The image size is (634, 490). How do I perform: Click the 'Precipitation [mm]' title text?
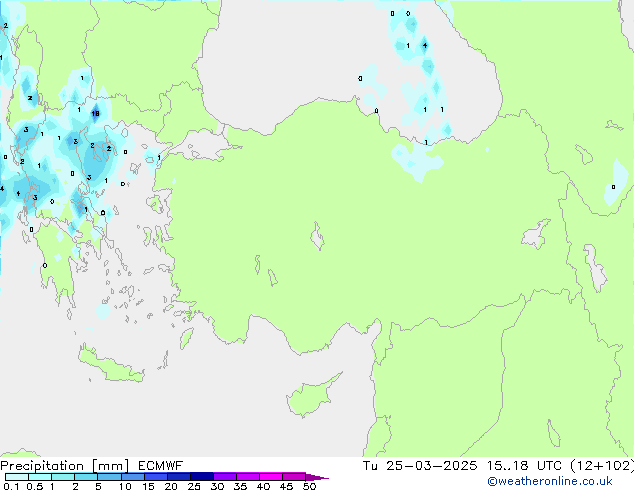[65, 466]
